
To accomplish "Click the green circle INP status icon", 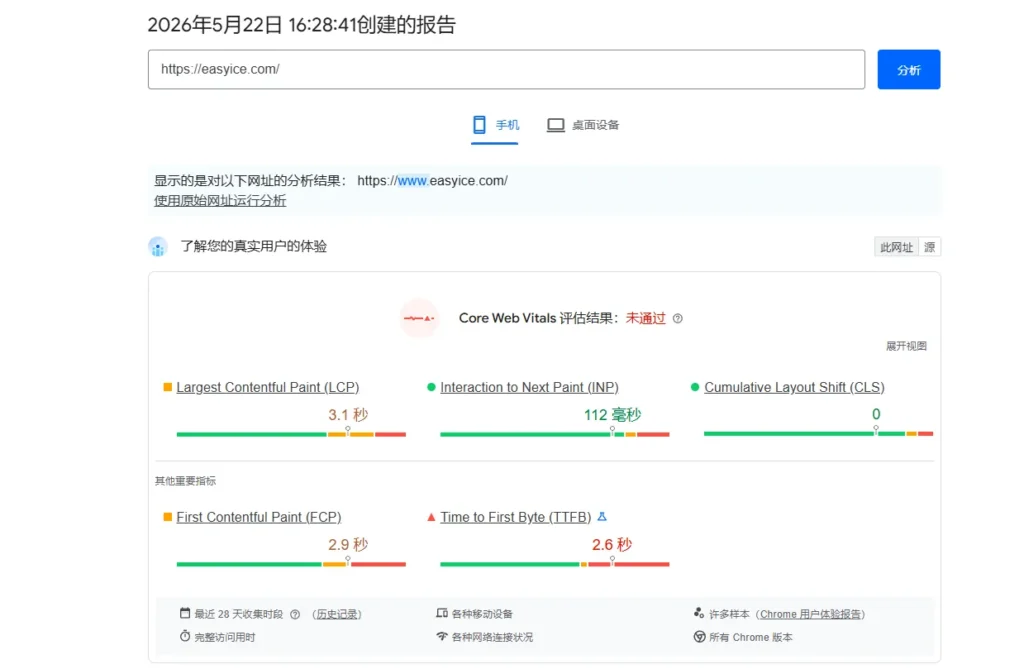I will click(x=431, y=387).
